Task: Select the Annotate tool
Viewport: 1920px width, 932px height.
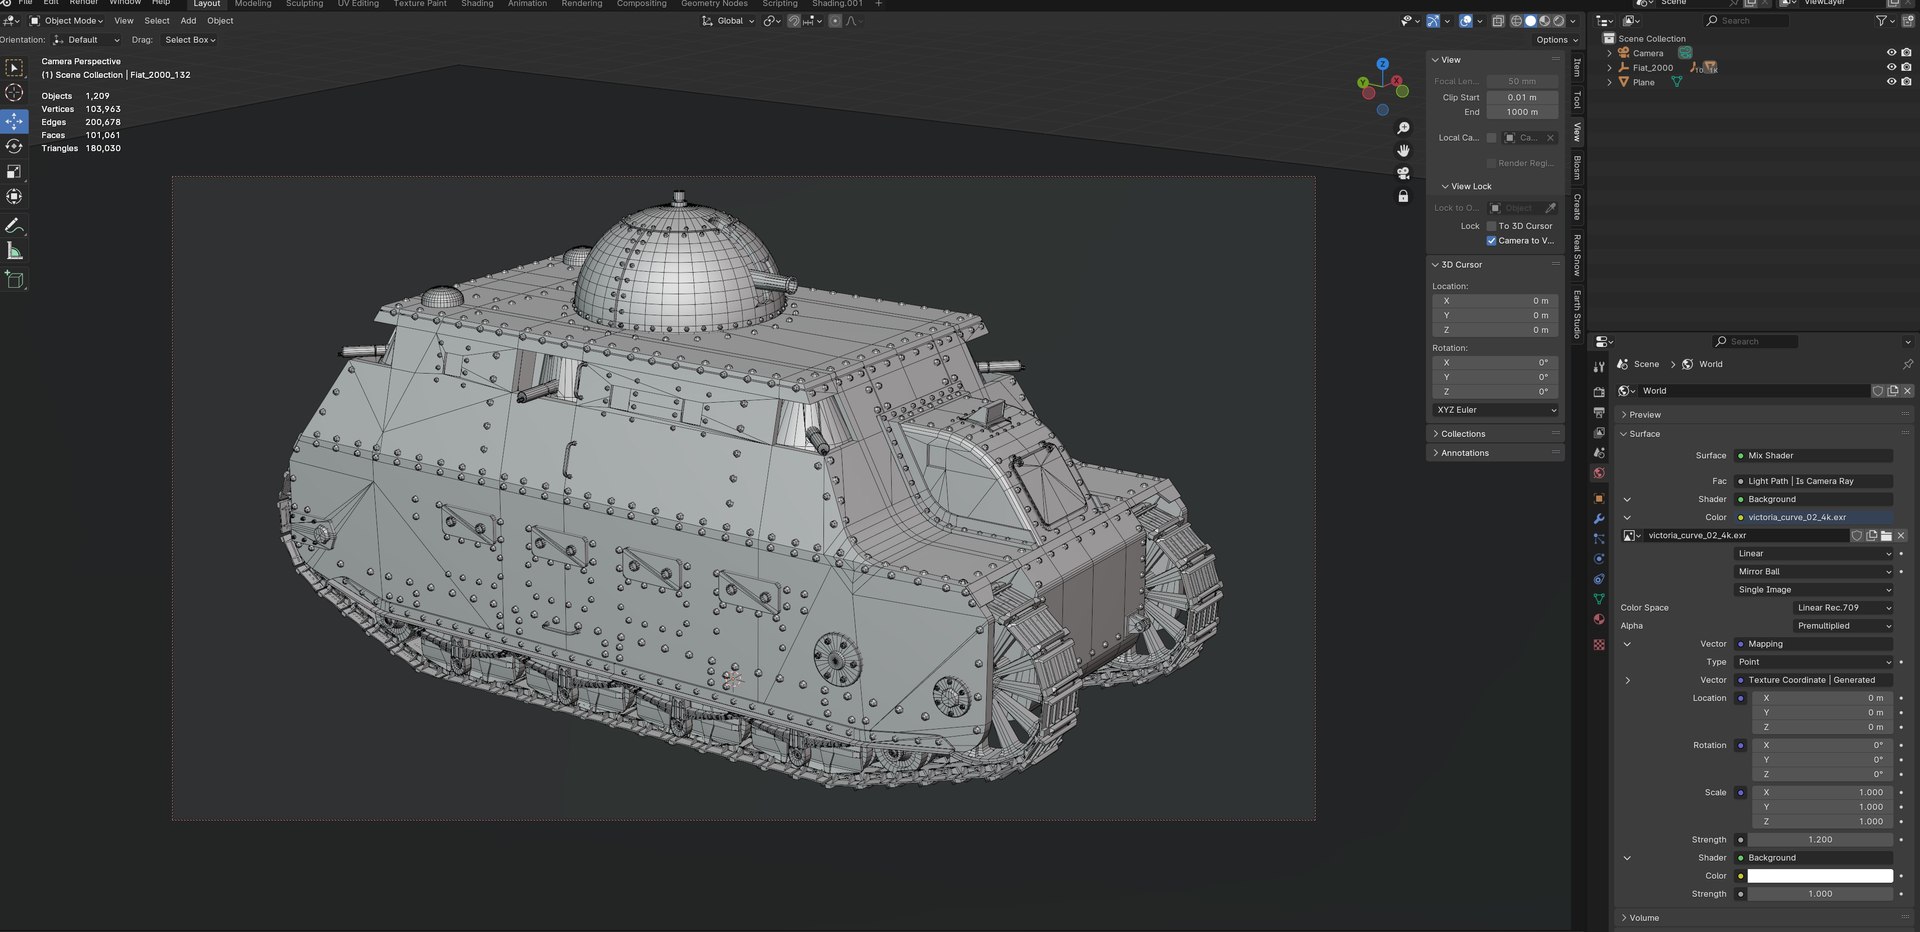Action: click(x=14, y=226)
